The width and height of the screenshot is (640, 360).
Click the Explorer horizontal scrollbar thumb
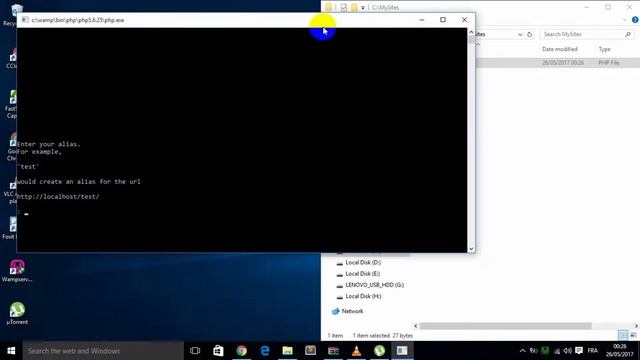[505, 326]
